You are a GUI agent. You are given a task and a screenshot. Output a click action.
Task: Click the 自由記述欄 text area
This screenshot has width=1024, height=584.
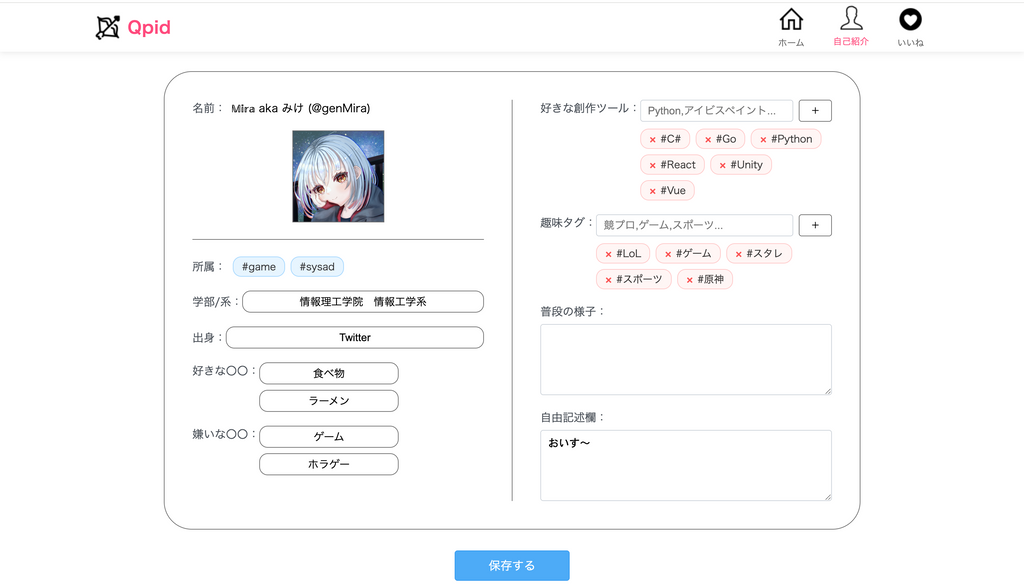click(x=686, y=465)
